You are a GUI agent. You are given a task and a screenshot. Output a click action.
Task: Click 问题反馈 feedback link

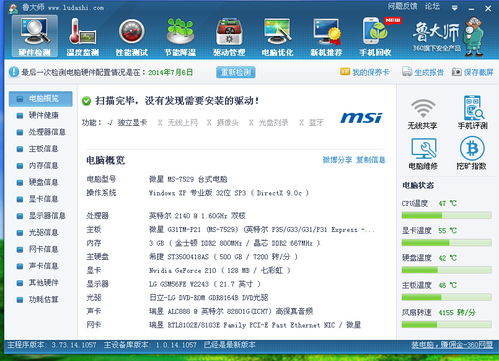coord(402,6)
